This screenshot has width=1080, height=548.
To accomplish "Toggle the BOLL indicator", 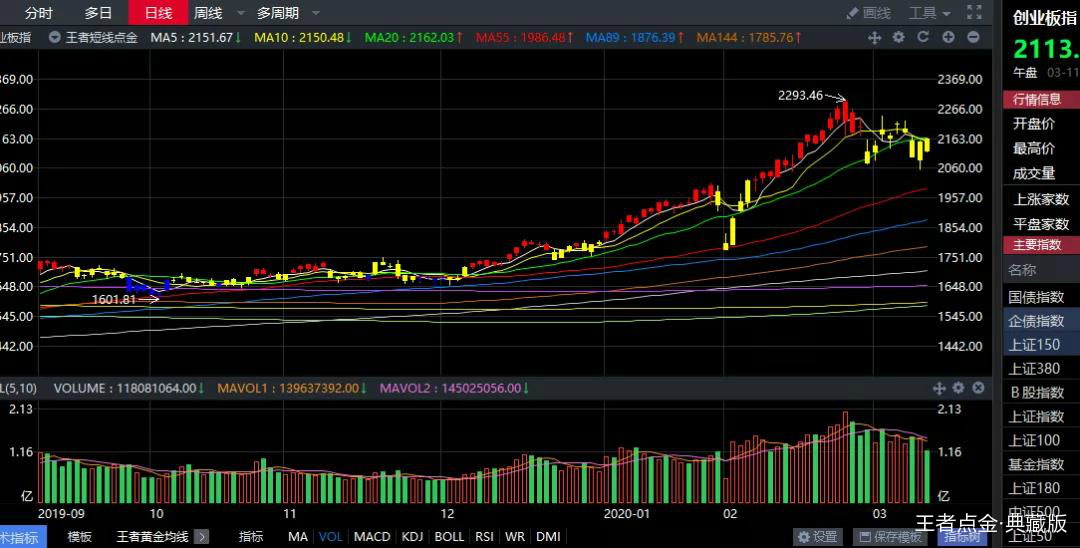I will point(449,537).
